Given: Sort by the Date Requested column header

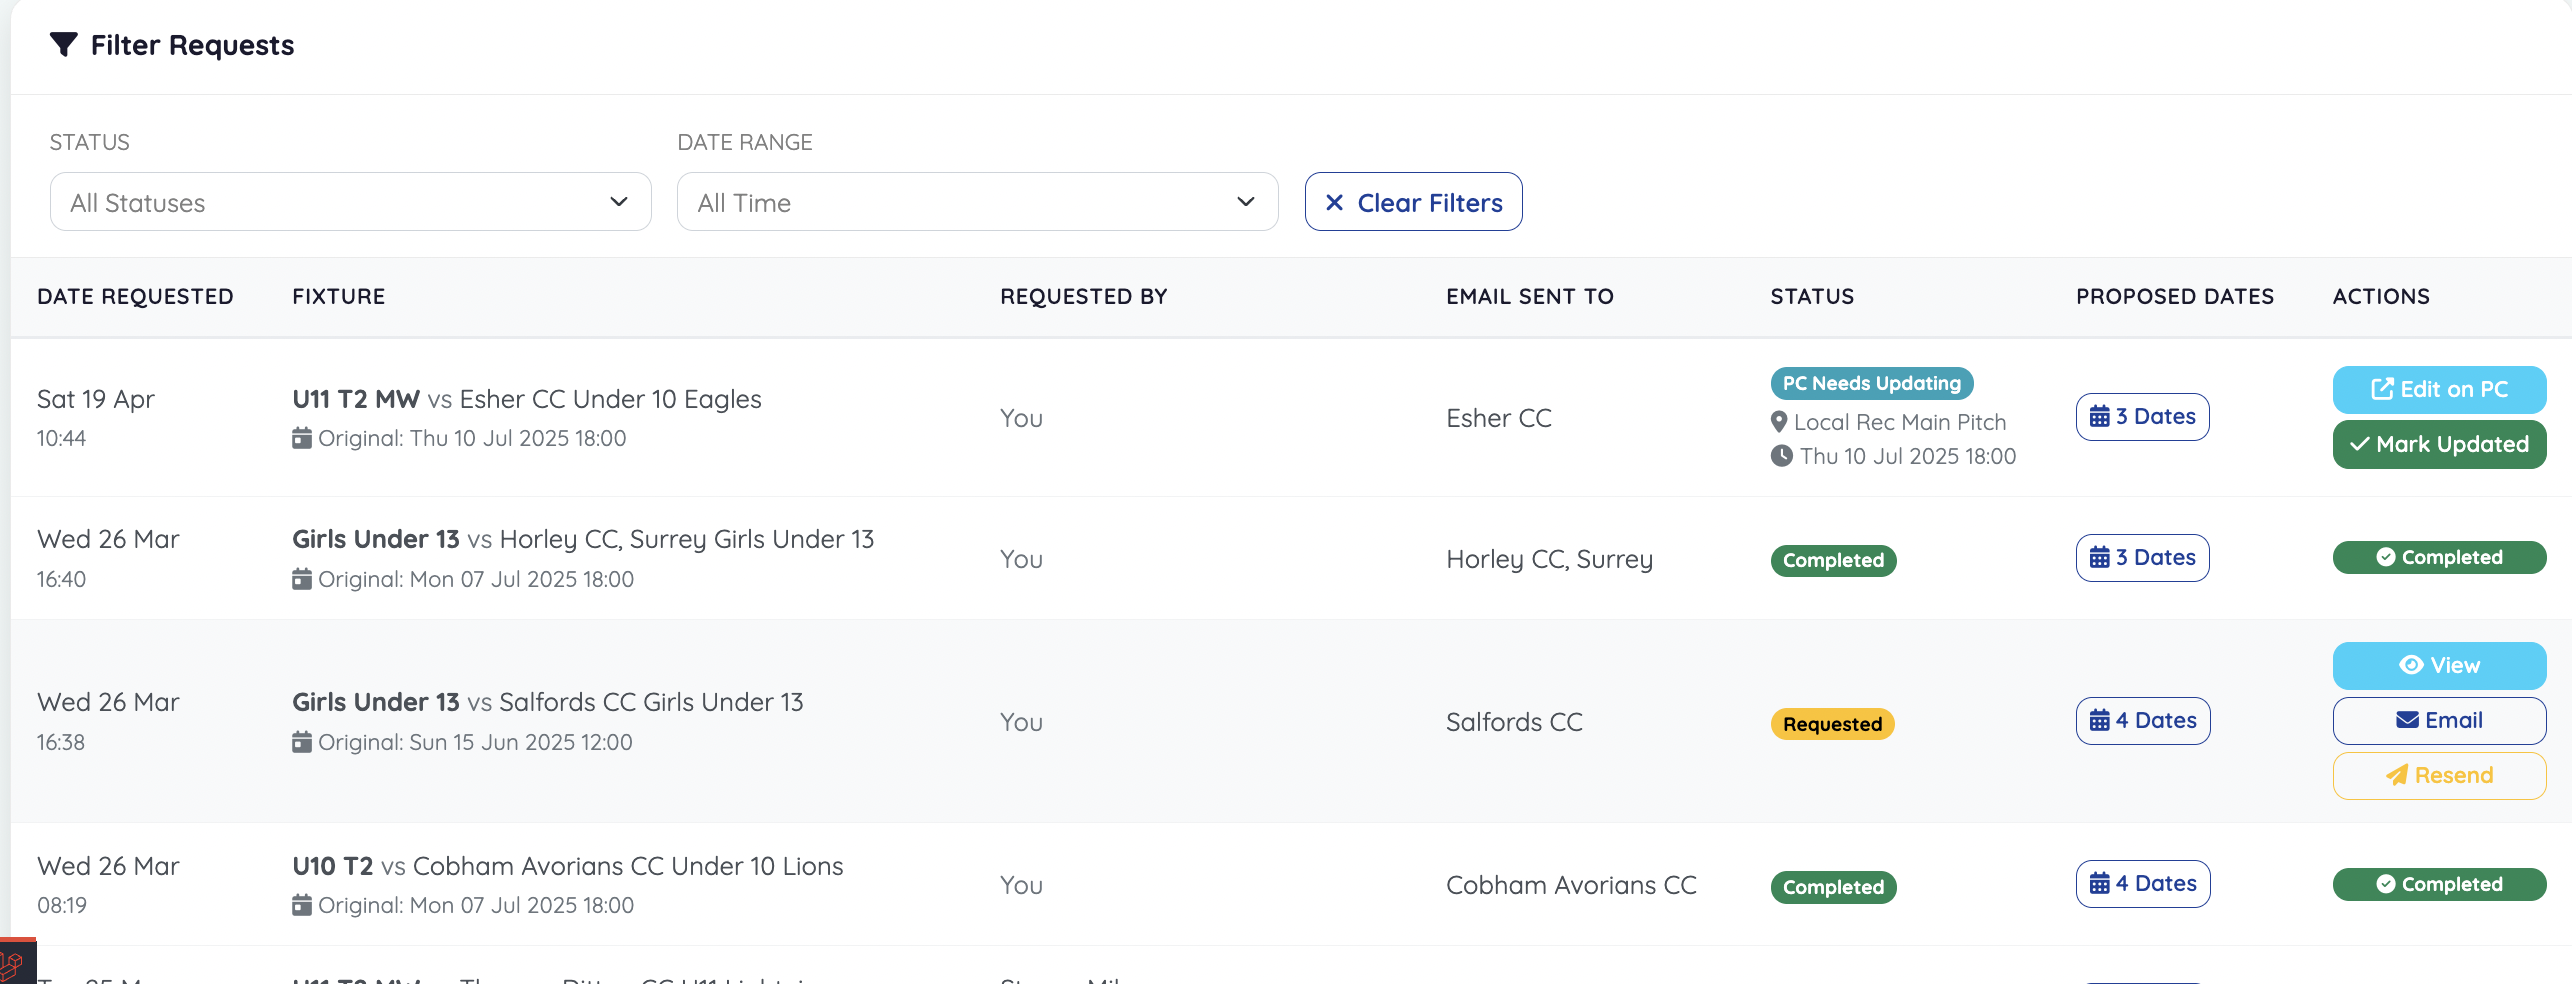Looking at the screenshot, I should tap(136, 296).
